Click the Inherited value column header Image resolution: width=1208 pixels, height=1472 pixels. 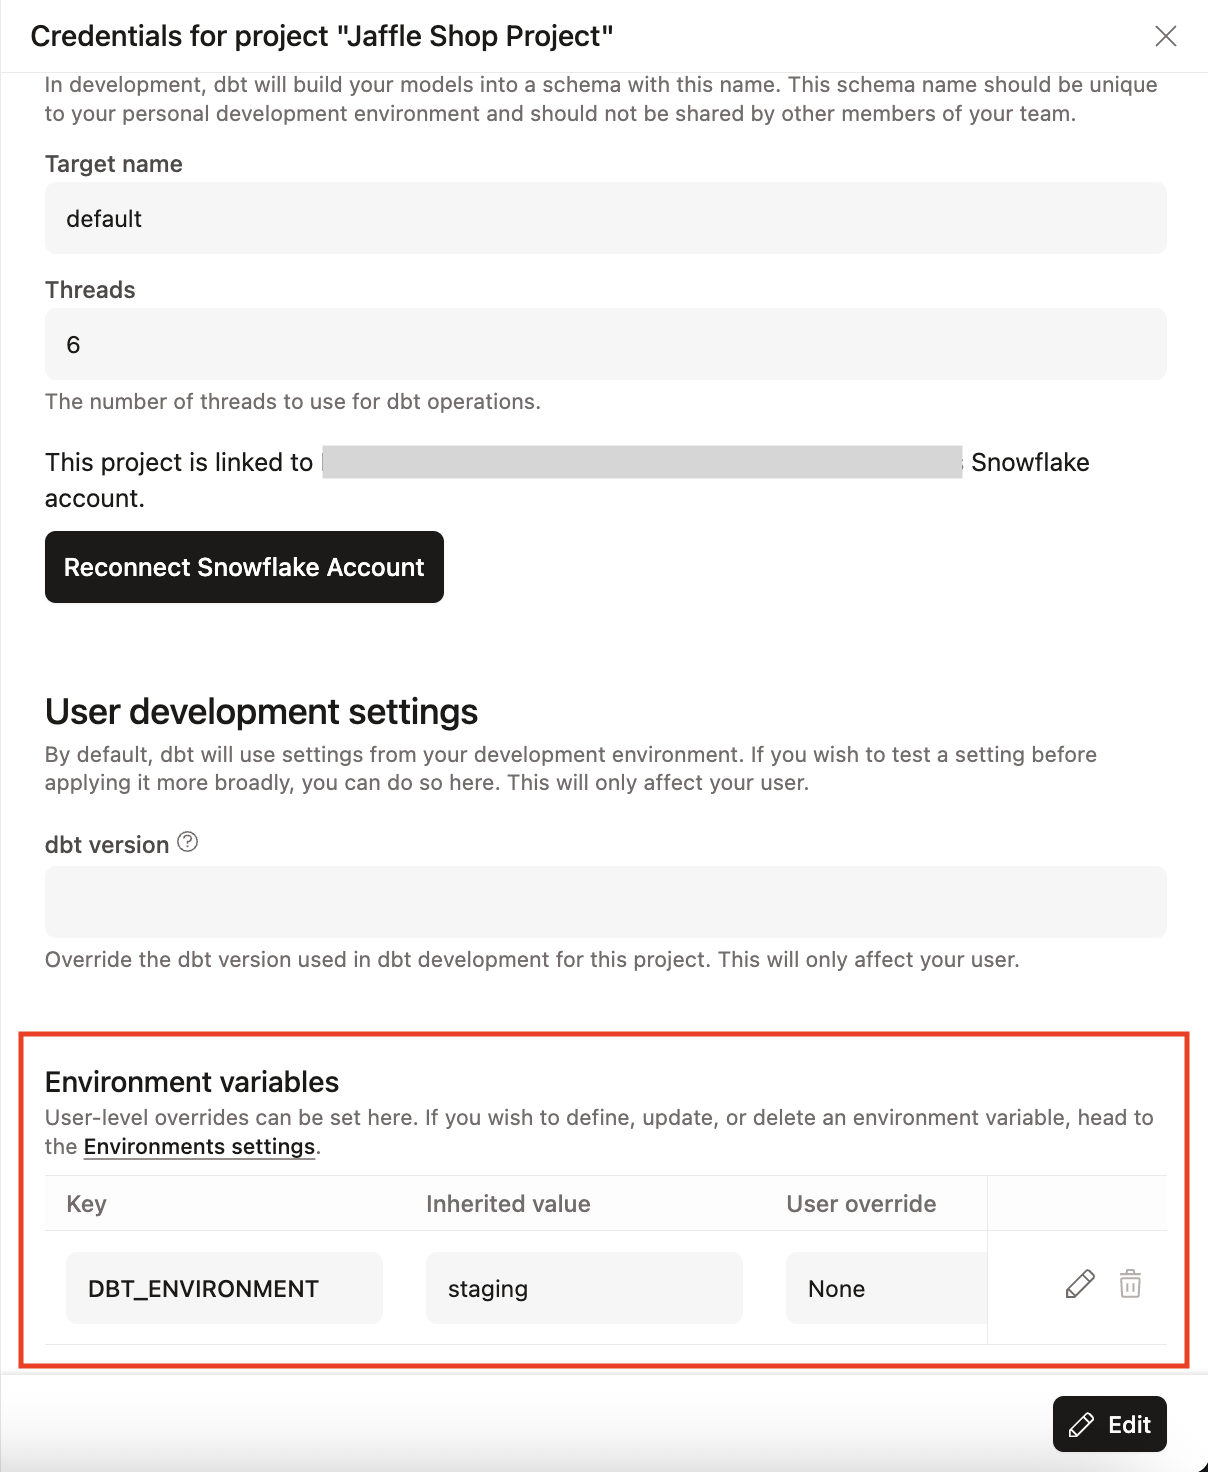pyautogui.click(x=508, y=1204)
